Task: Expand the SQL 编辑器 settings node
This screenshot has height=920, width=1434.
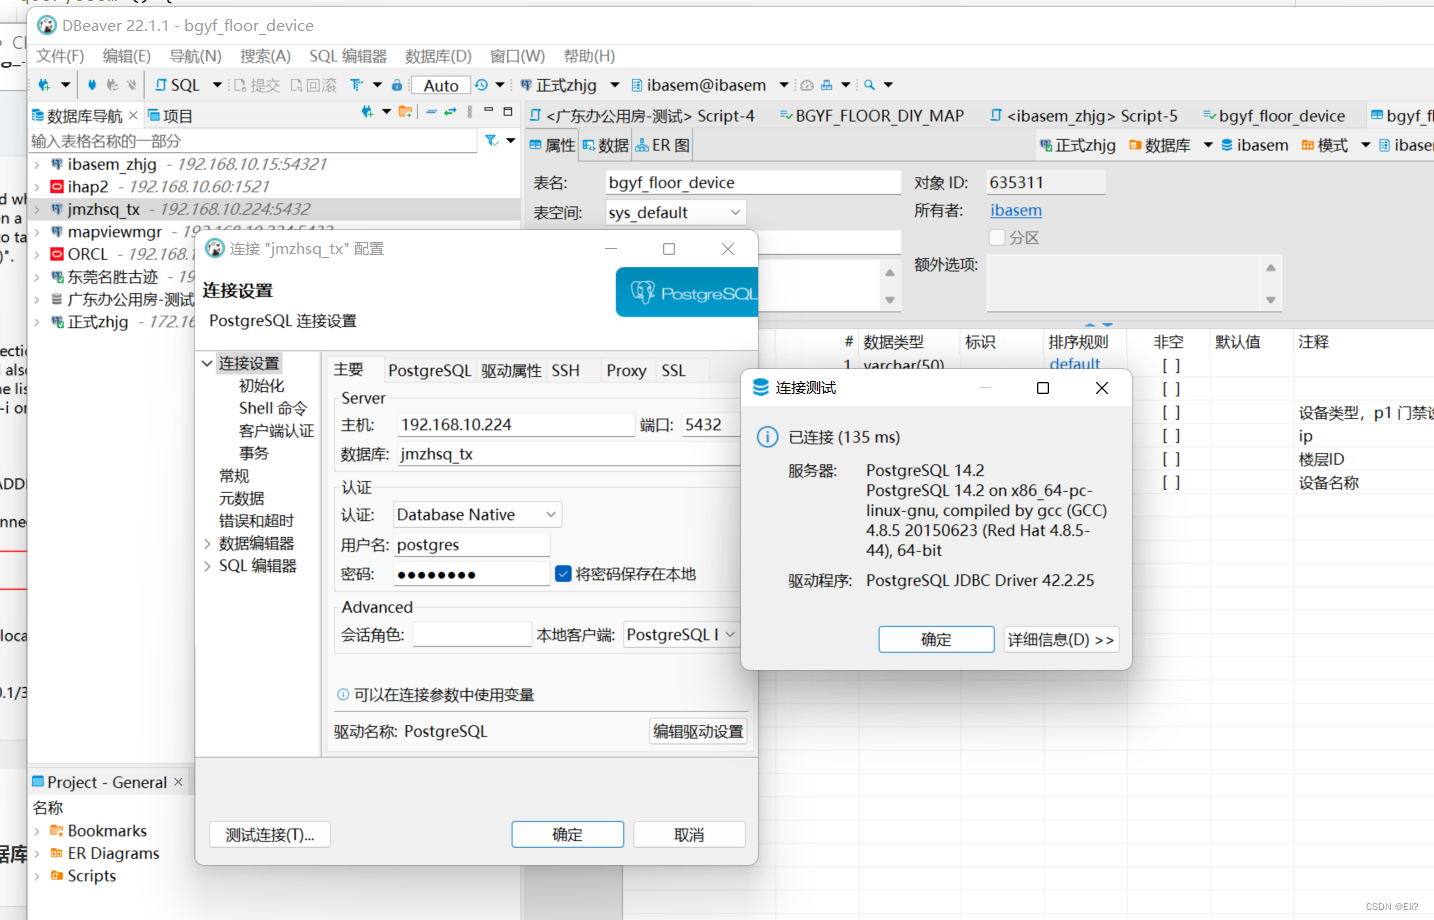Action: coord(207,566)
